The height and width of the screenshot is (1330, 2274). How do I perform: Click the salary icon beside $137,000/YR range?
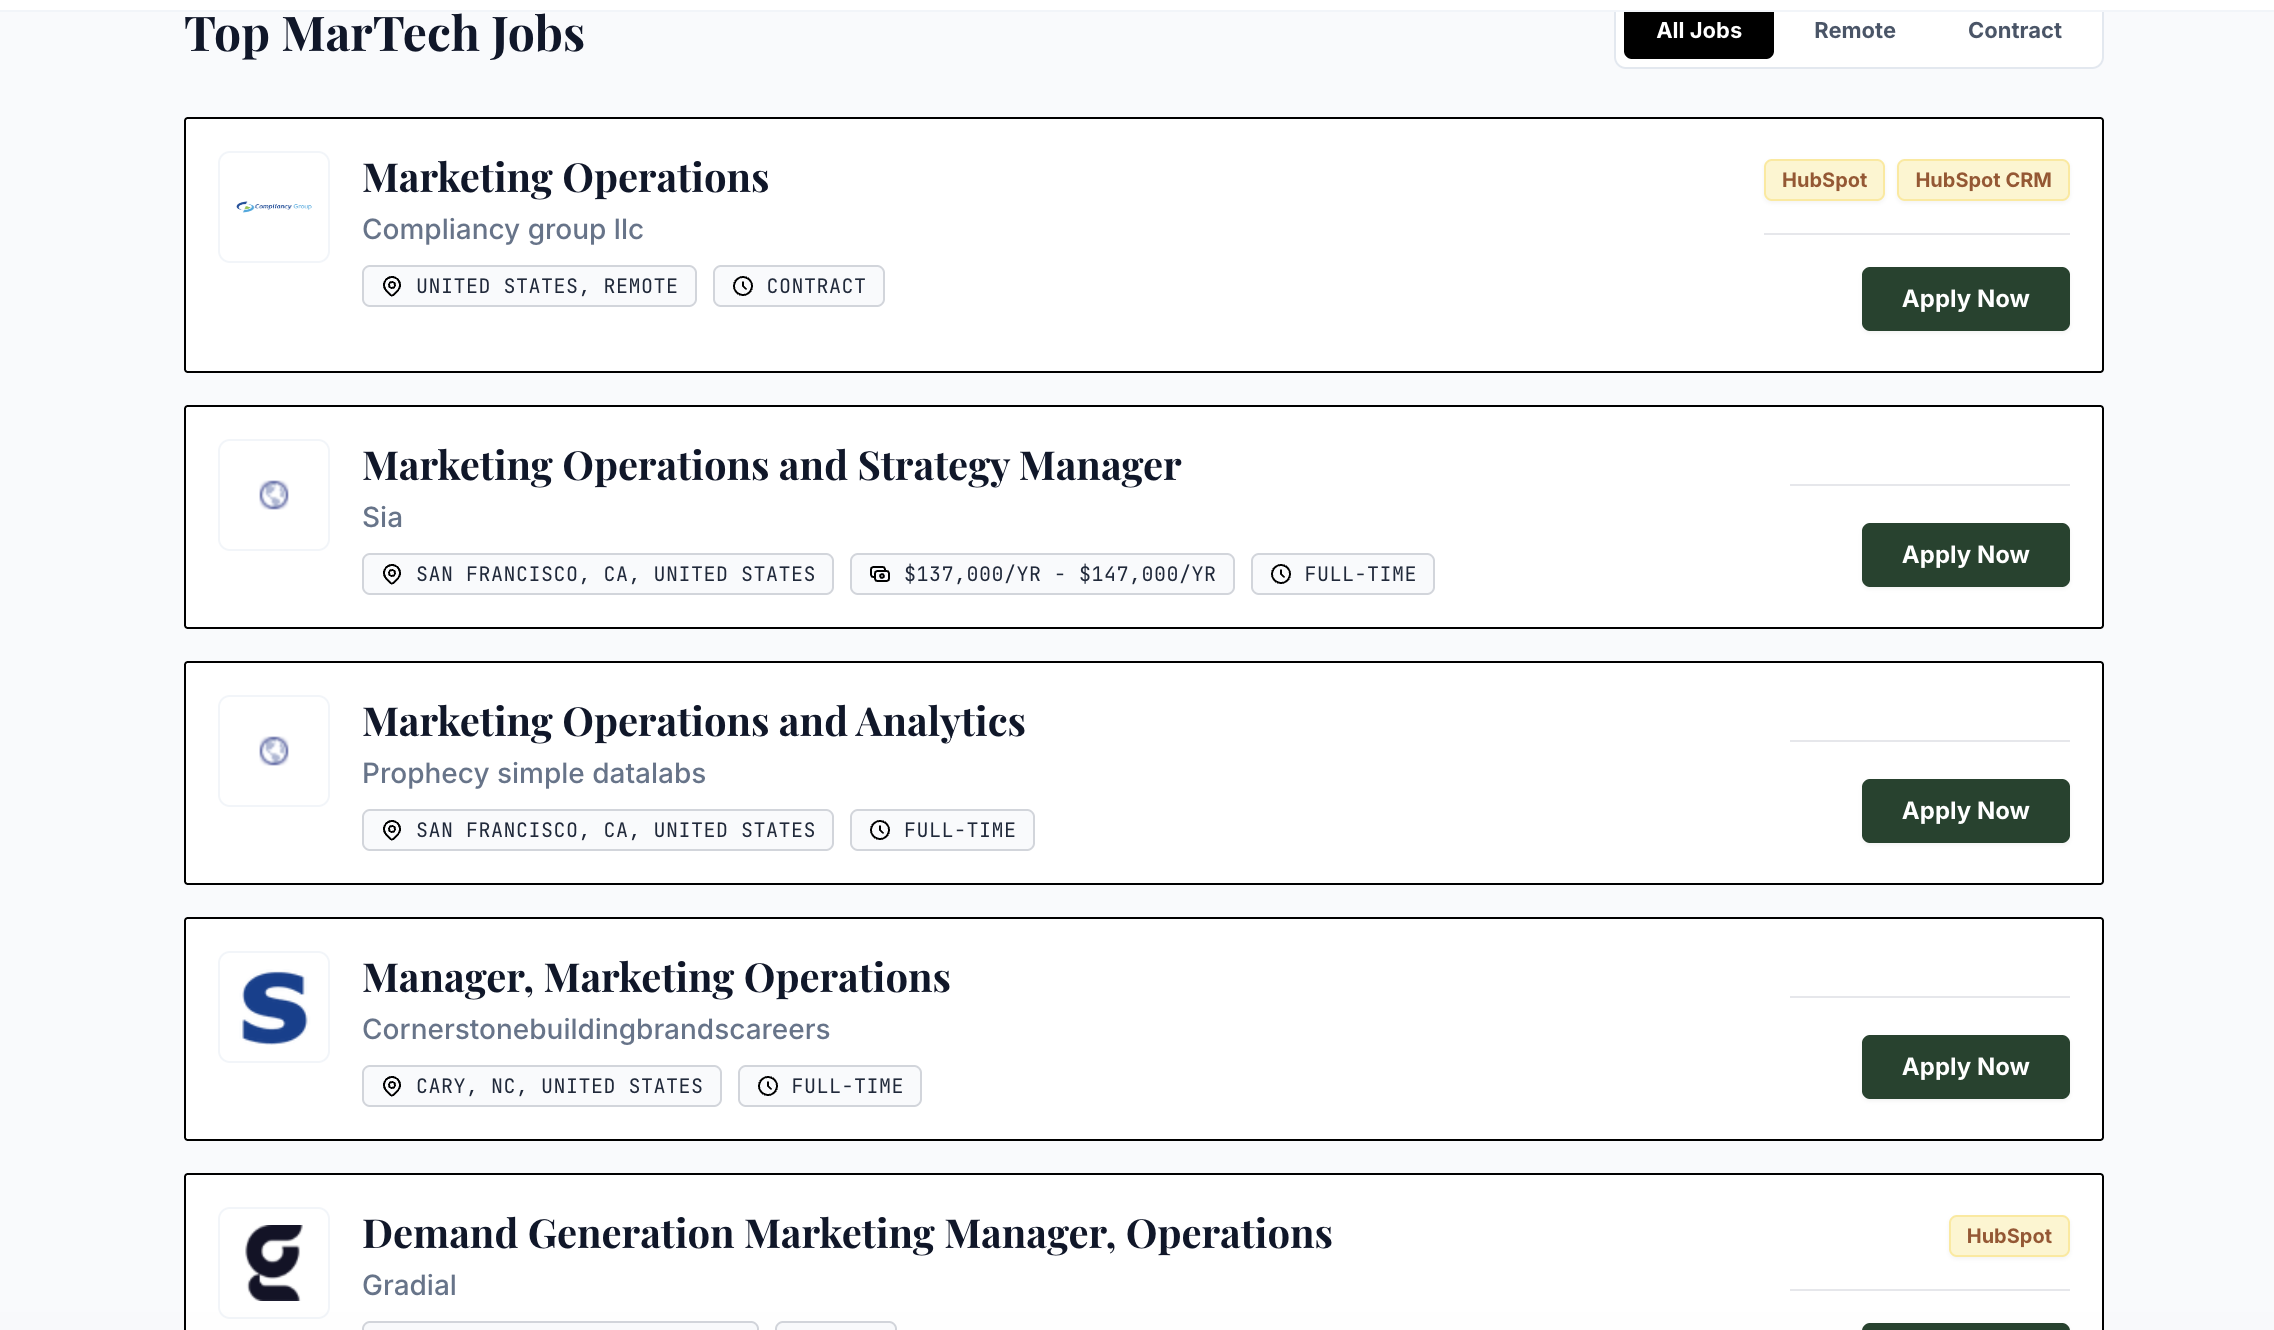tap(878, 574)
